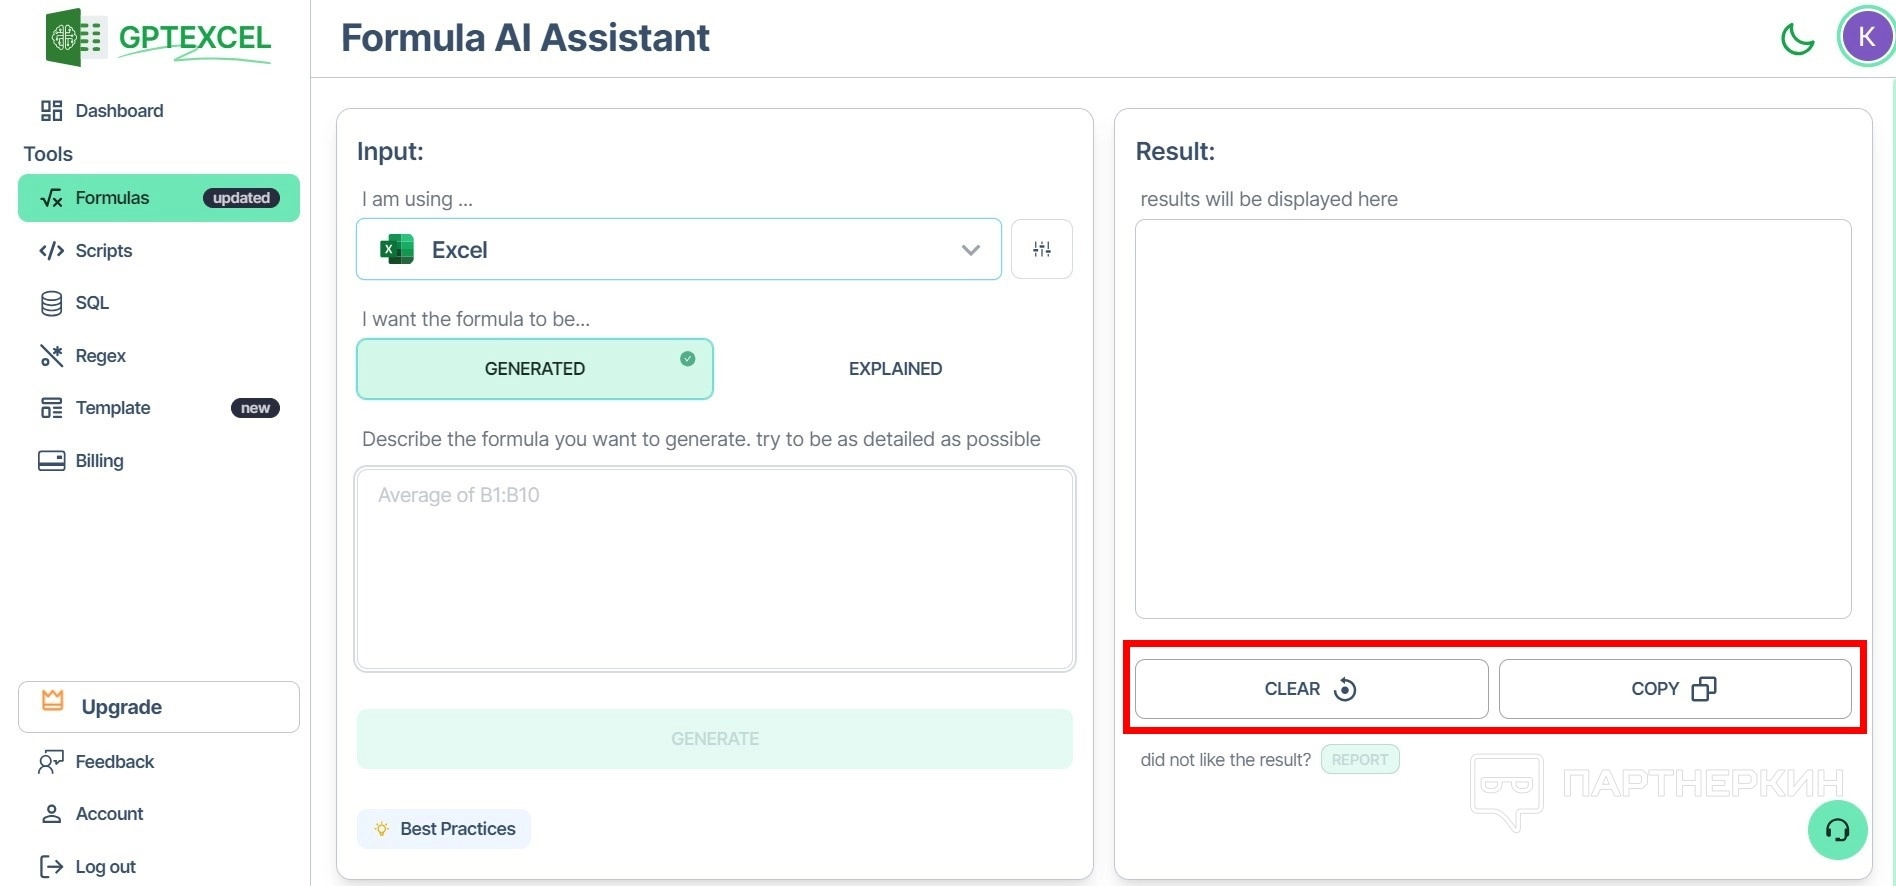Viewport: 1896px width, 886px height.
Task: Click the formula description text area
Action: coord(714,568)
